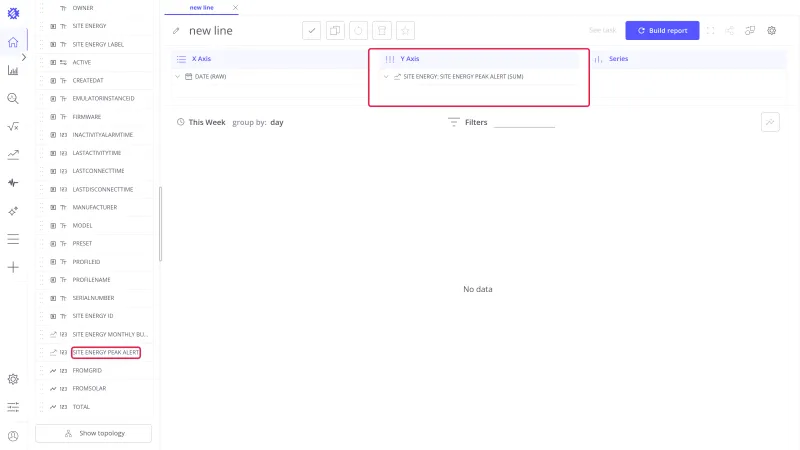Image resolution: width=800 pixels, height=450 pixels.
Task: Open the Home icon in sidebar
Action: 13,42
